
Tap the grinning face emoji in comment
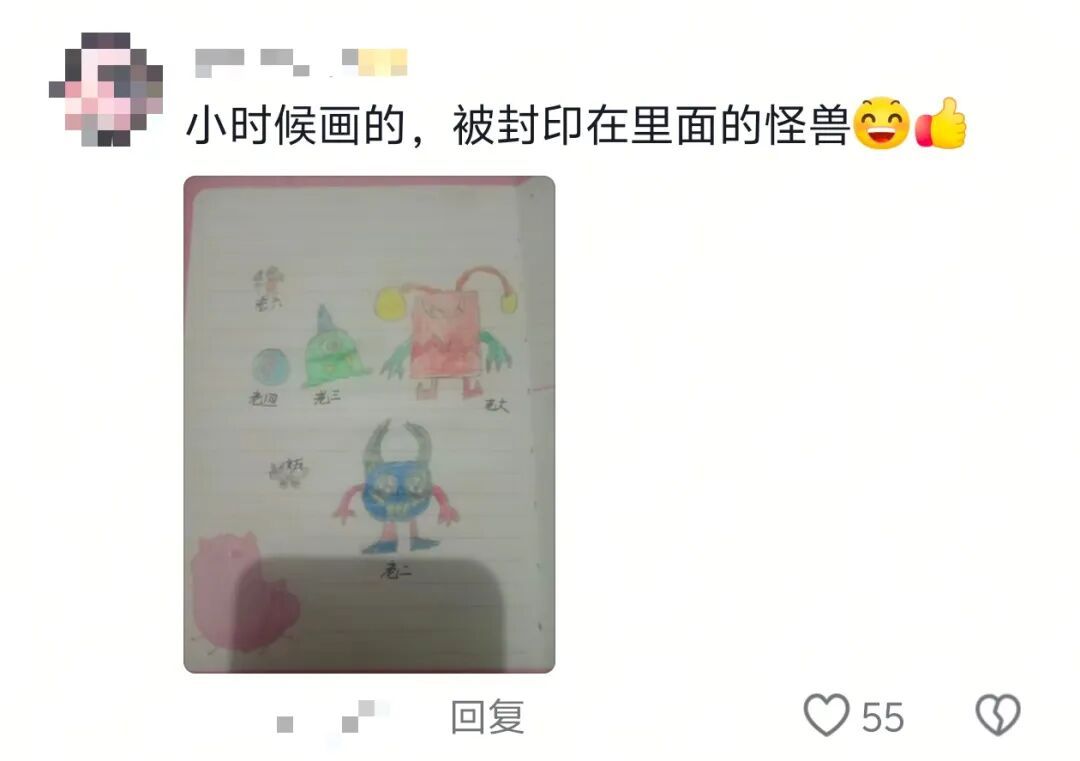tap(881, 124)
